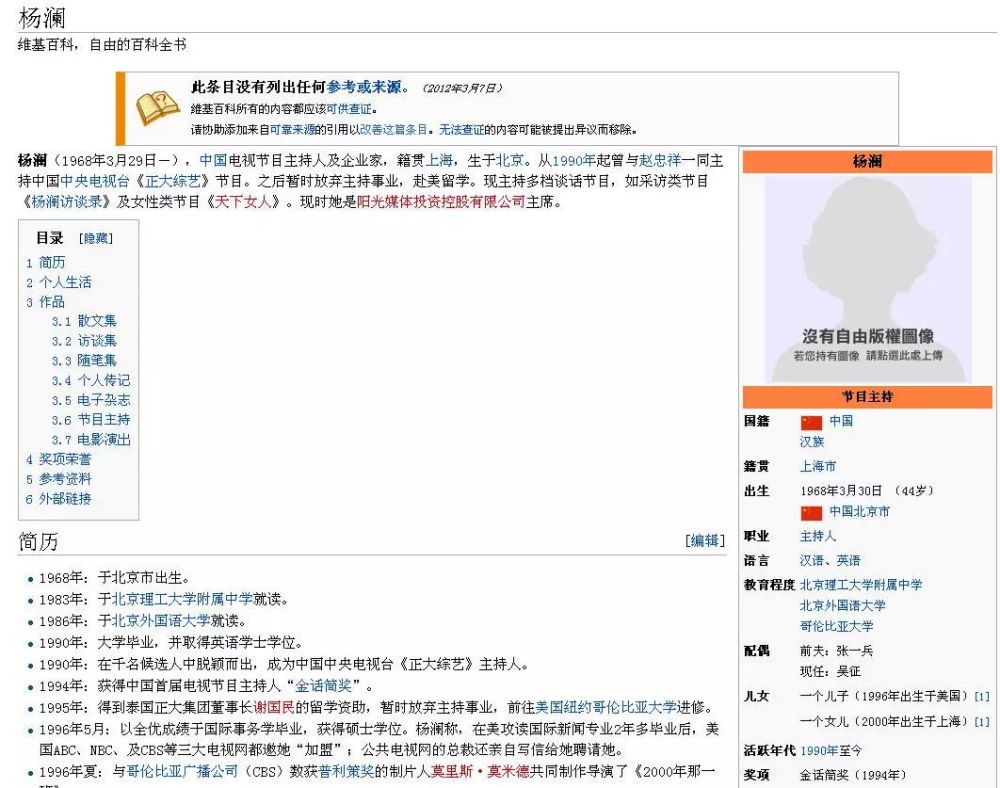Open 3.6 节目主持 contents entry
The width and height of the screenshot is (1000, 788).
point(91,420)
